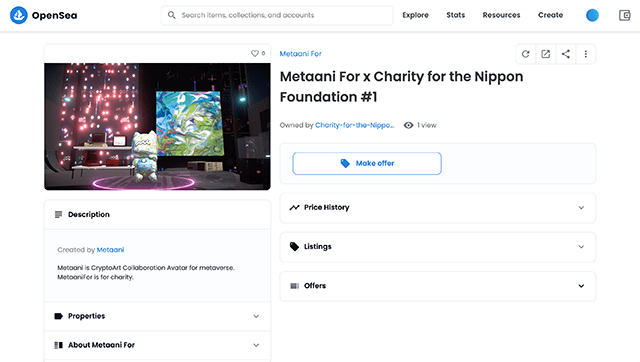The height and width of the screenshot is (362, 640).
Task: Expand the Price History section
Action: click(438, 208)
